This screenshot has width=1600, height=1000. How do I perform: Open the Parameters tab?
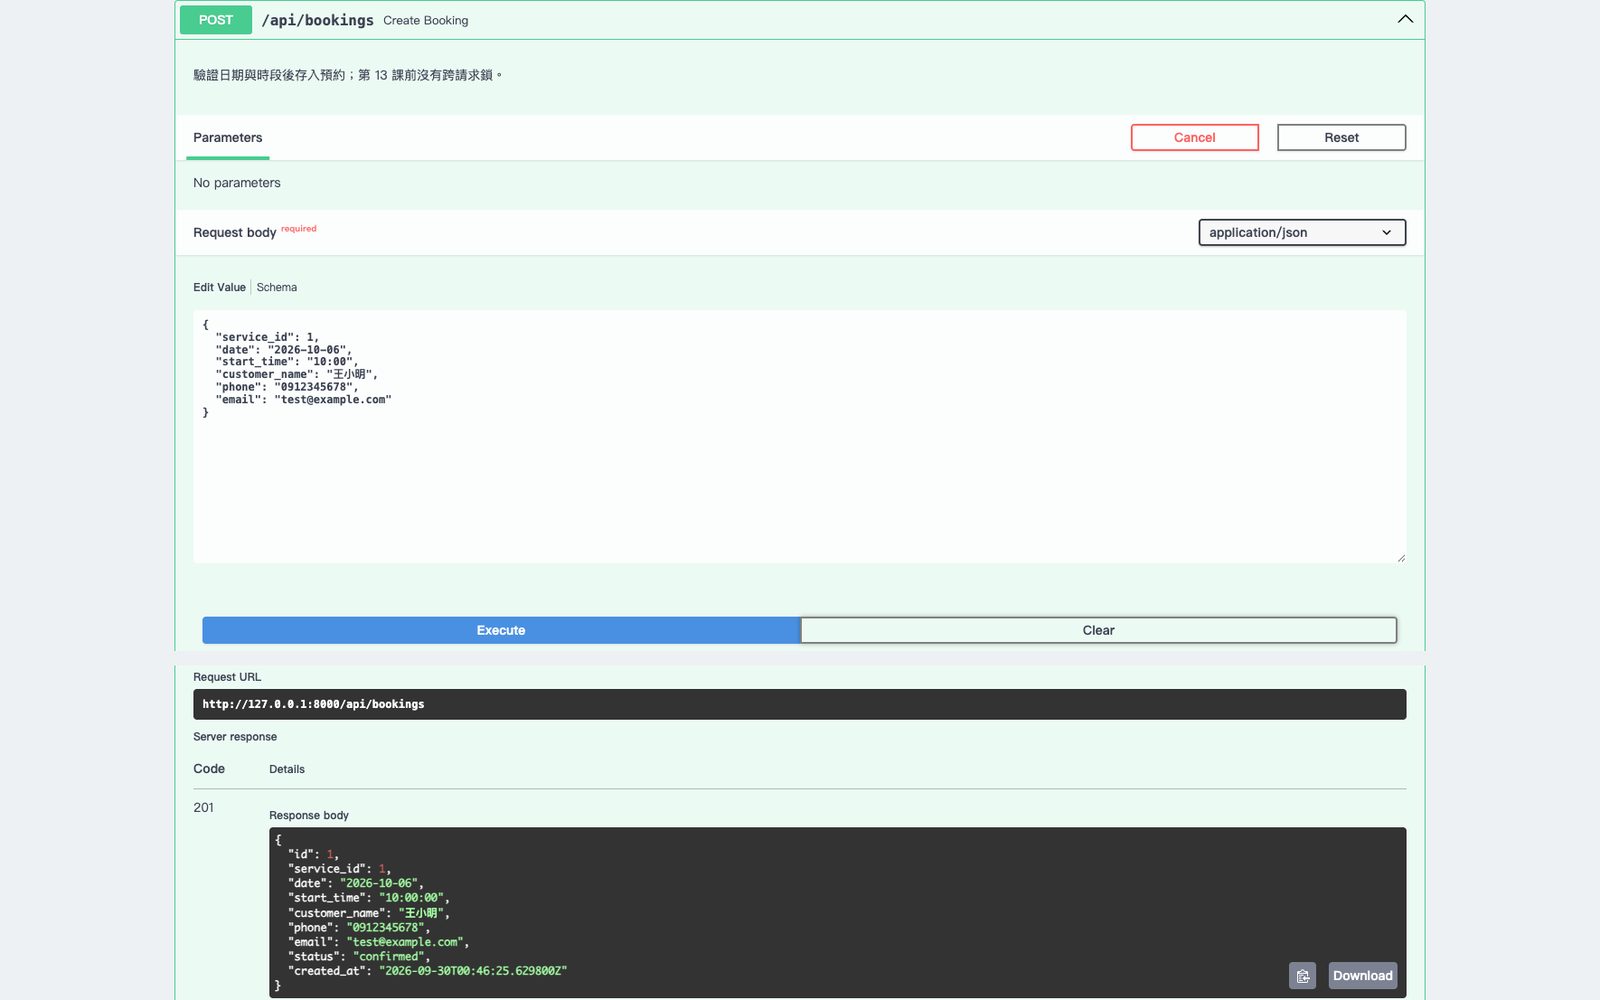point(228,138)
